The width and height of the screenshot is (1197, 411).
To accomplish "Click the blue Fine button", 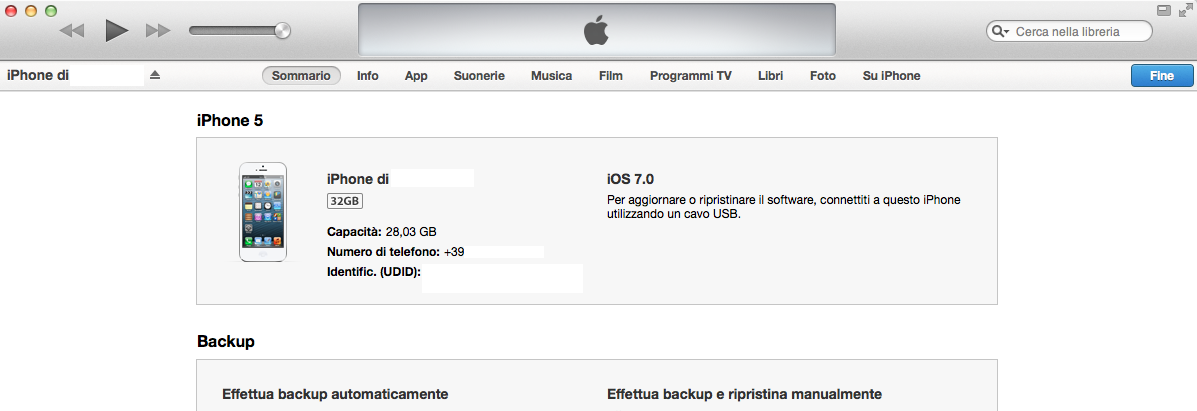I will (1162, 76).
